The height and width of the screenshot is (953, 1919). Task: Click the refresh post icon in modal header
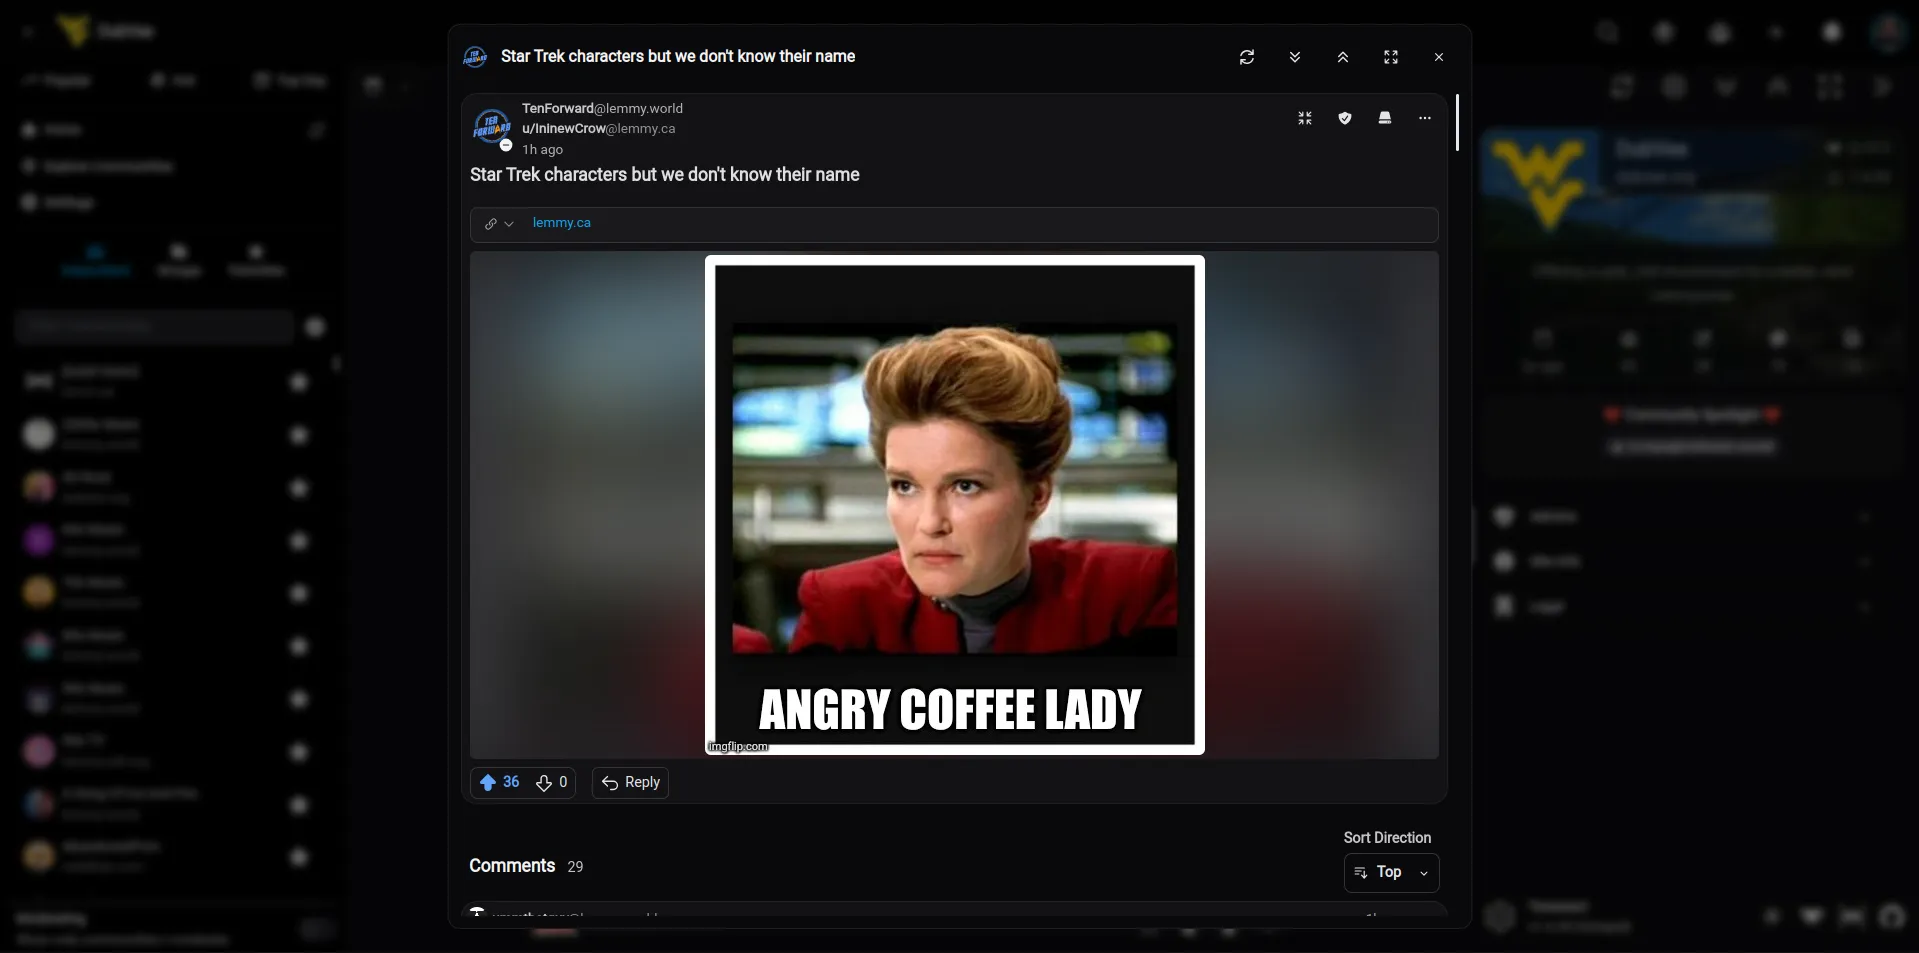click(1247, 57)
